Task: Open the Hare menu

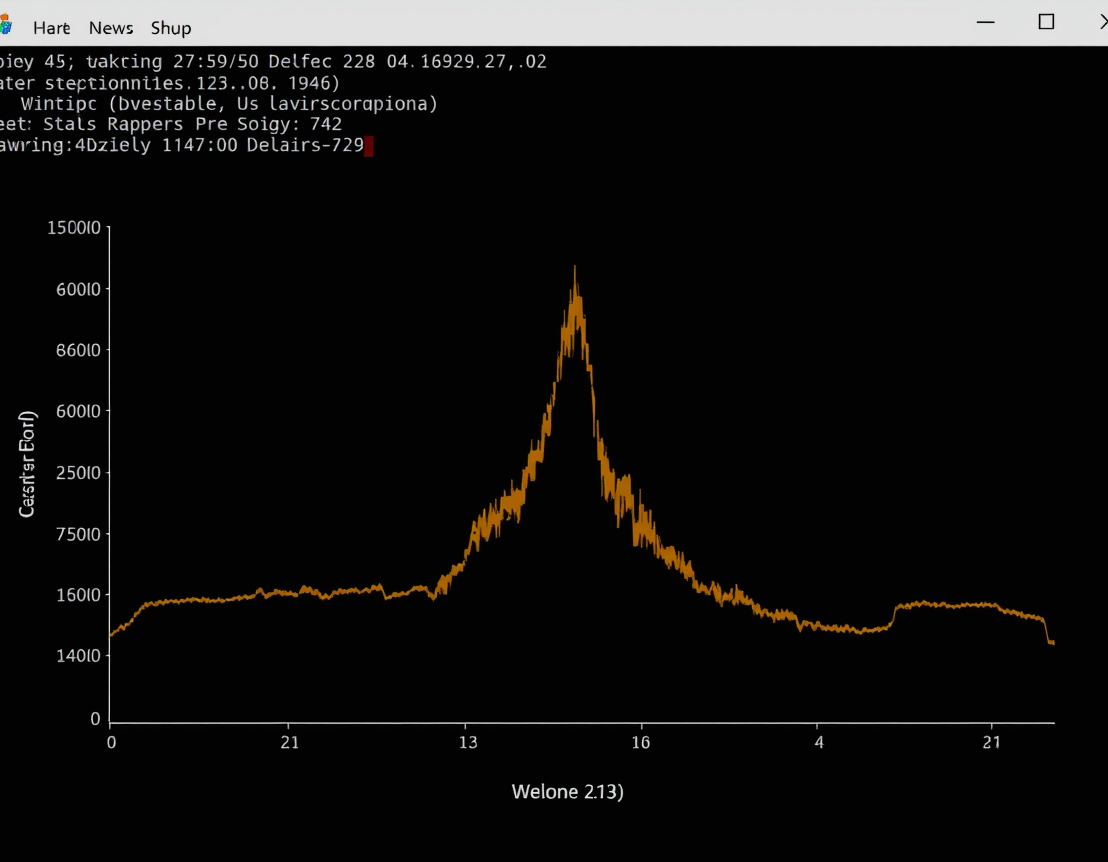Action: (x=51, y=28)
